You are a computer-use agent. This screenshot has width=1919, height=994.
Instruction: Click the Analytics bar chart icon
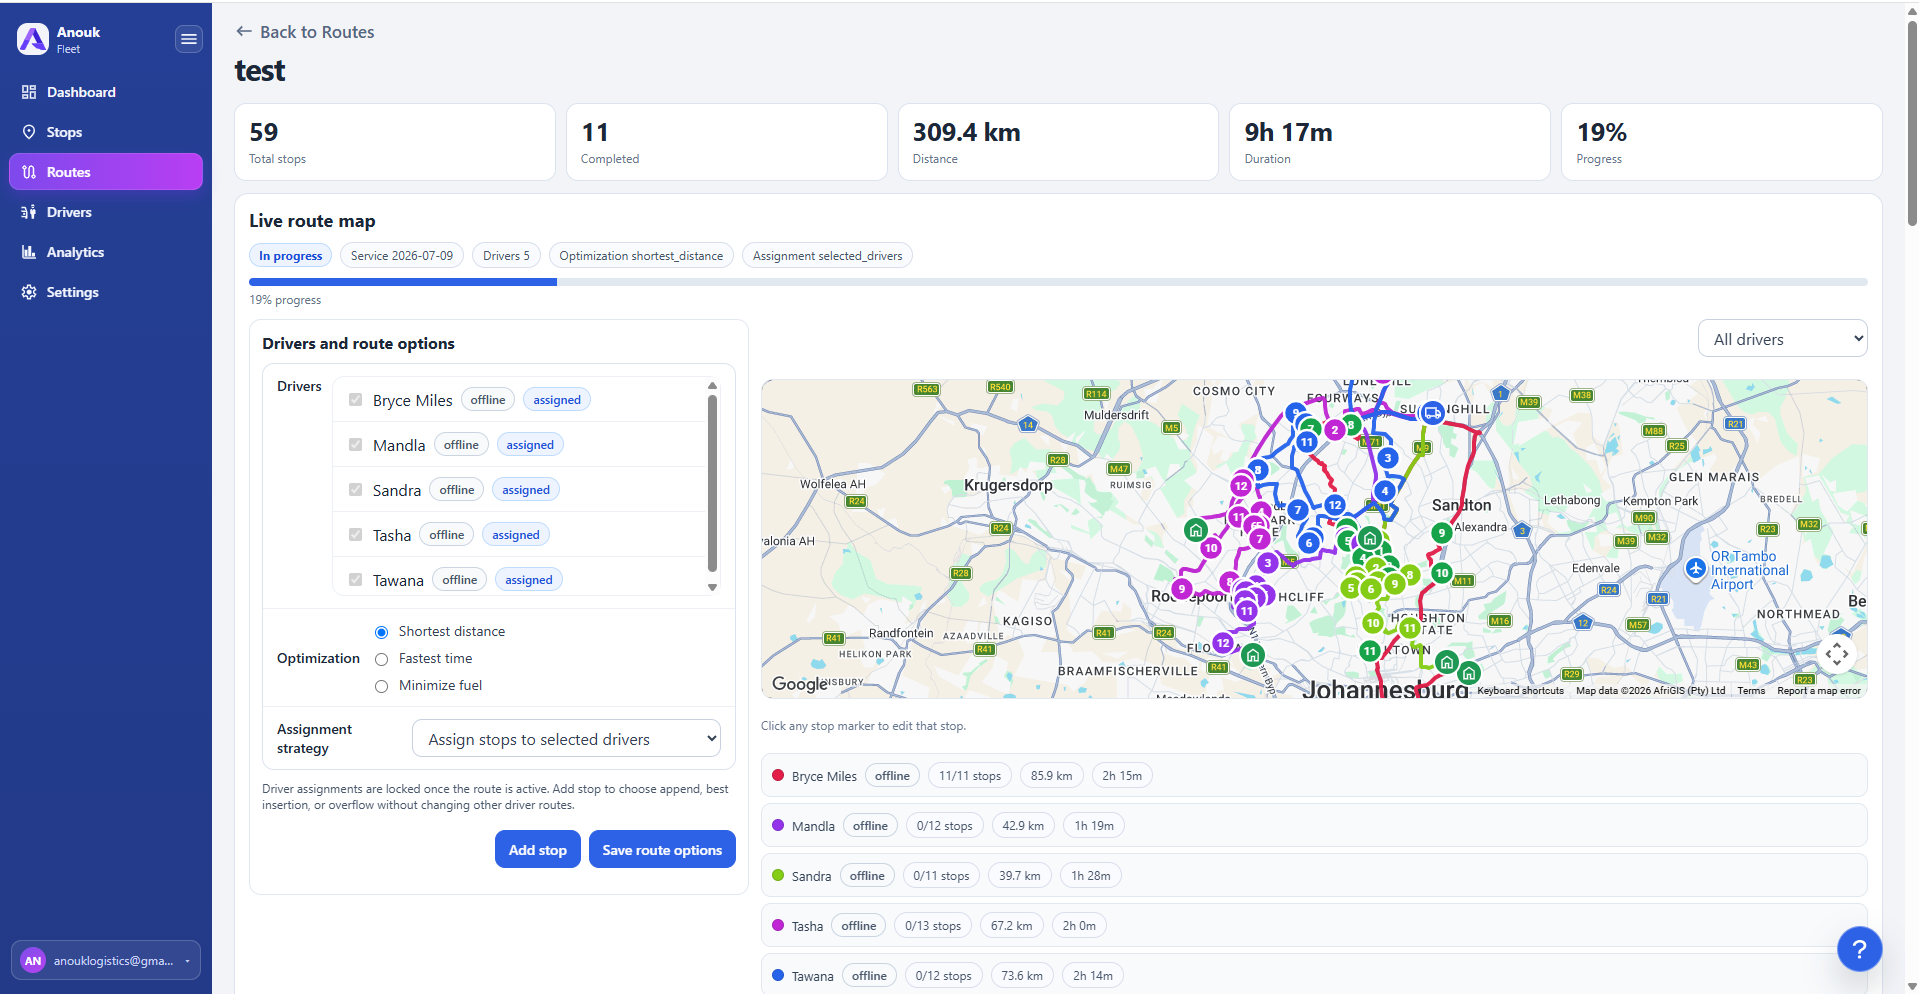[29, 252]
